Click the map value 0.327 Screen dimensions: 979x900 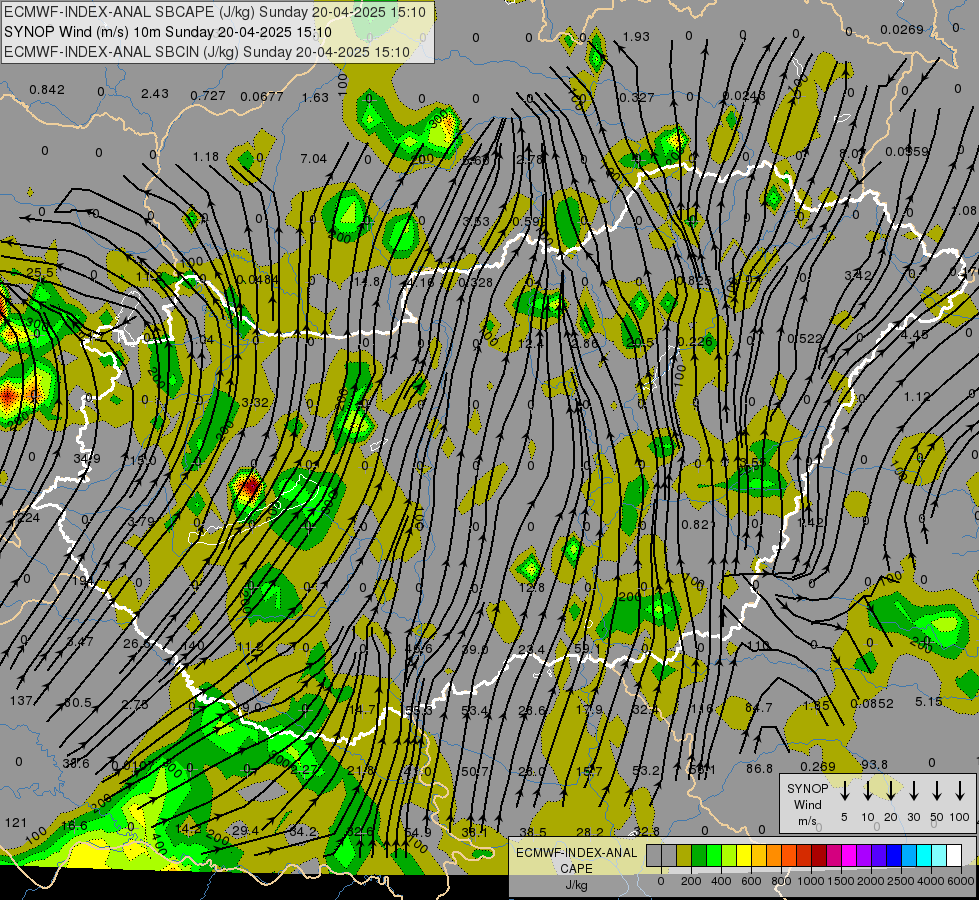(637, 98)
